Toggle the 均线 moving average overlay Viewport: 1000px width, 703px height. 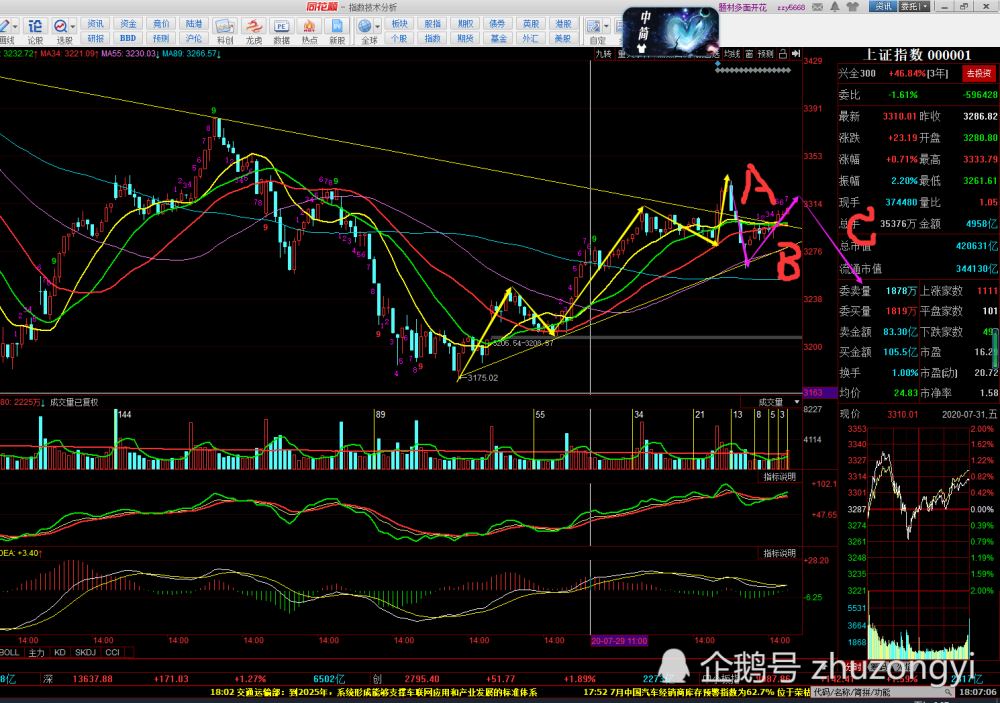[732, 54]
